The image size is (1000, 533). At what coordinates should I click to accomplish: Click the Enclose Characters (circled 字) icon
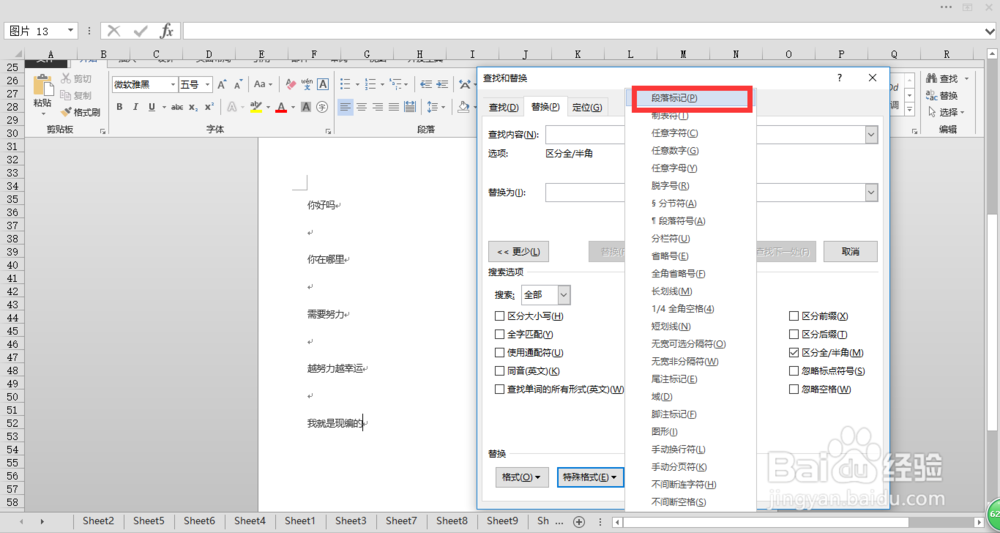(x=322, y=107)
